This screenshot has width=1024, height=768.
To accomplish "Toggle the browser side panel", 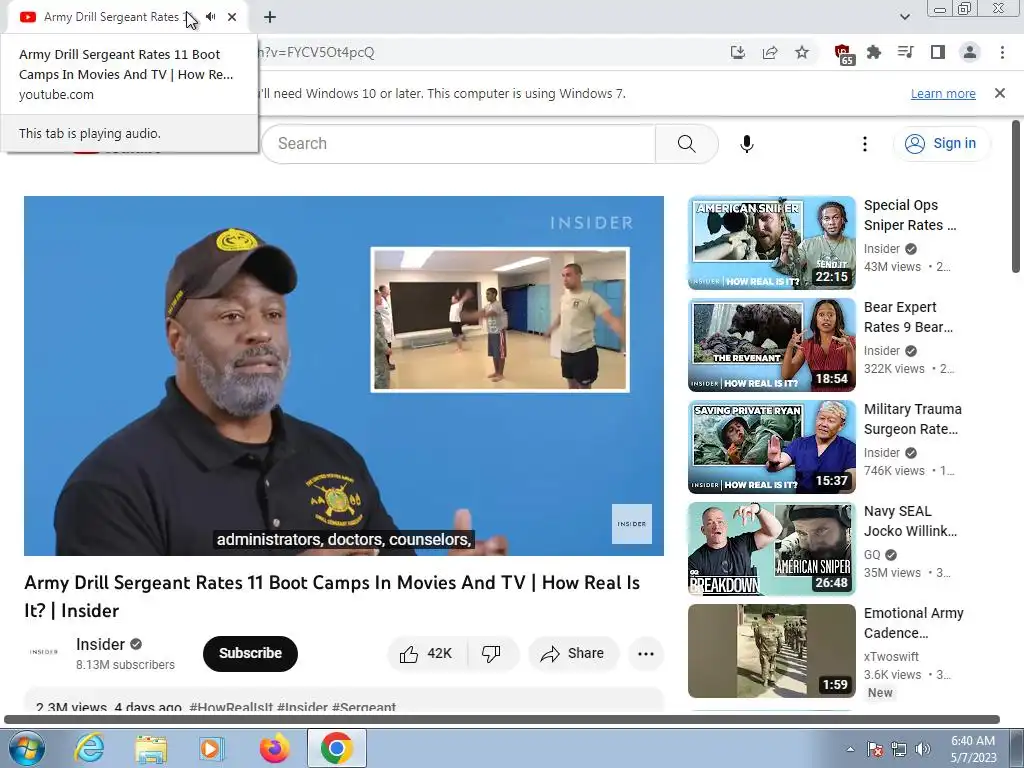I will coord(938,52).
